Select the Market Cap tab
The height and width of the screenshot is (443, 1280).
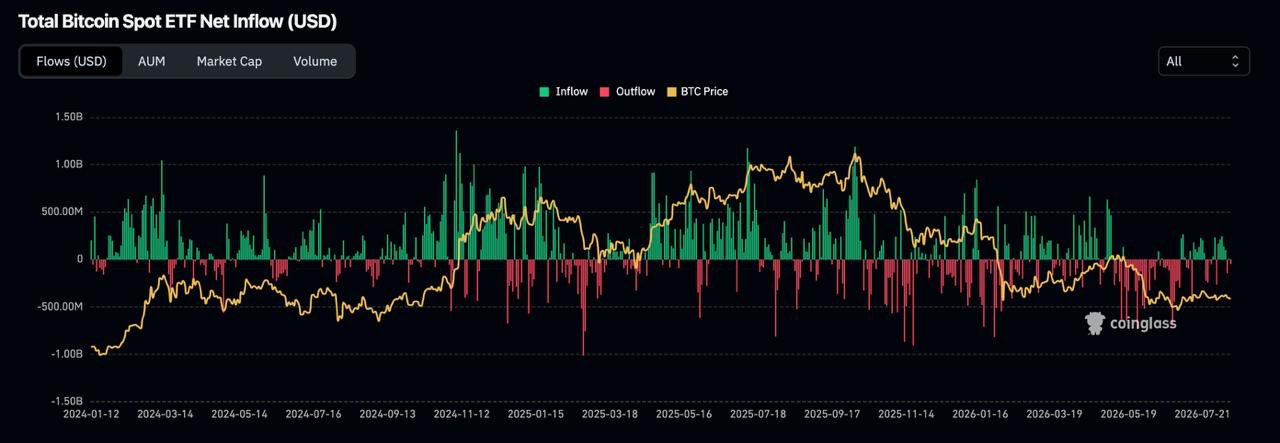point(229,61)
